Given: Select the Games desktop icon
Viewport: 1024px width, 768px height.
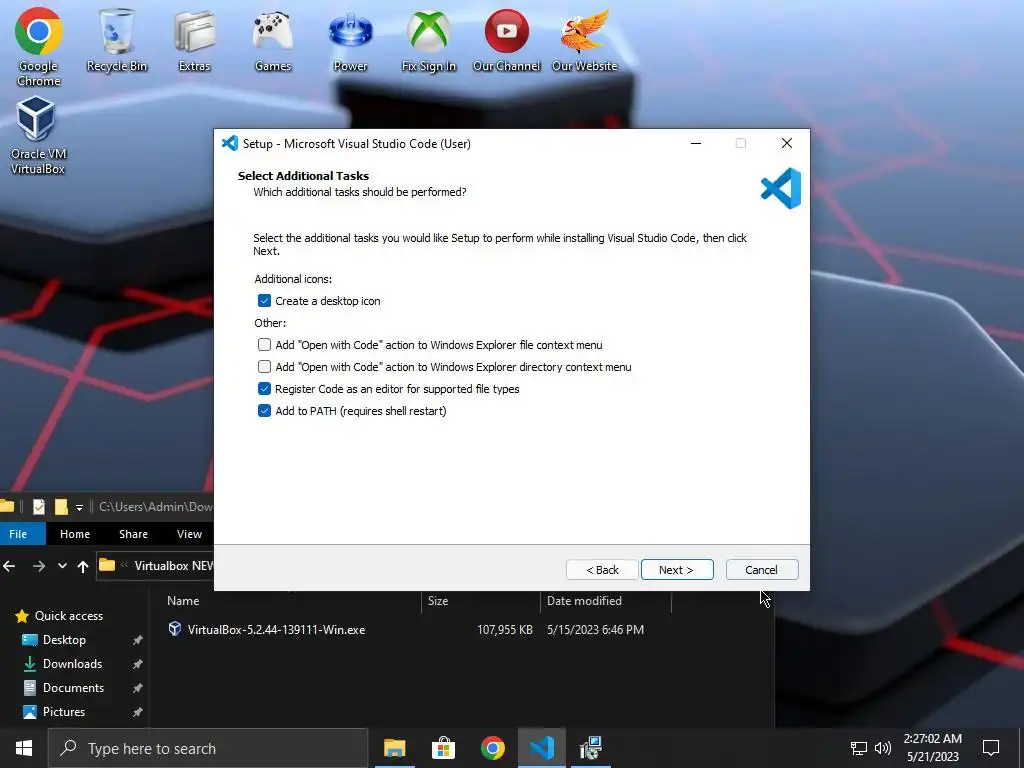Looking at the screenshot, I should 272,40.
